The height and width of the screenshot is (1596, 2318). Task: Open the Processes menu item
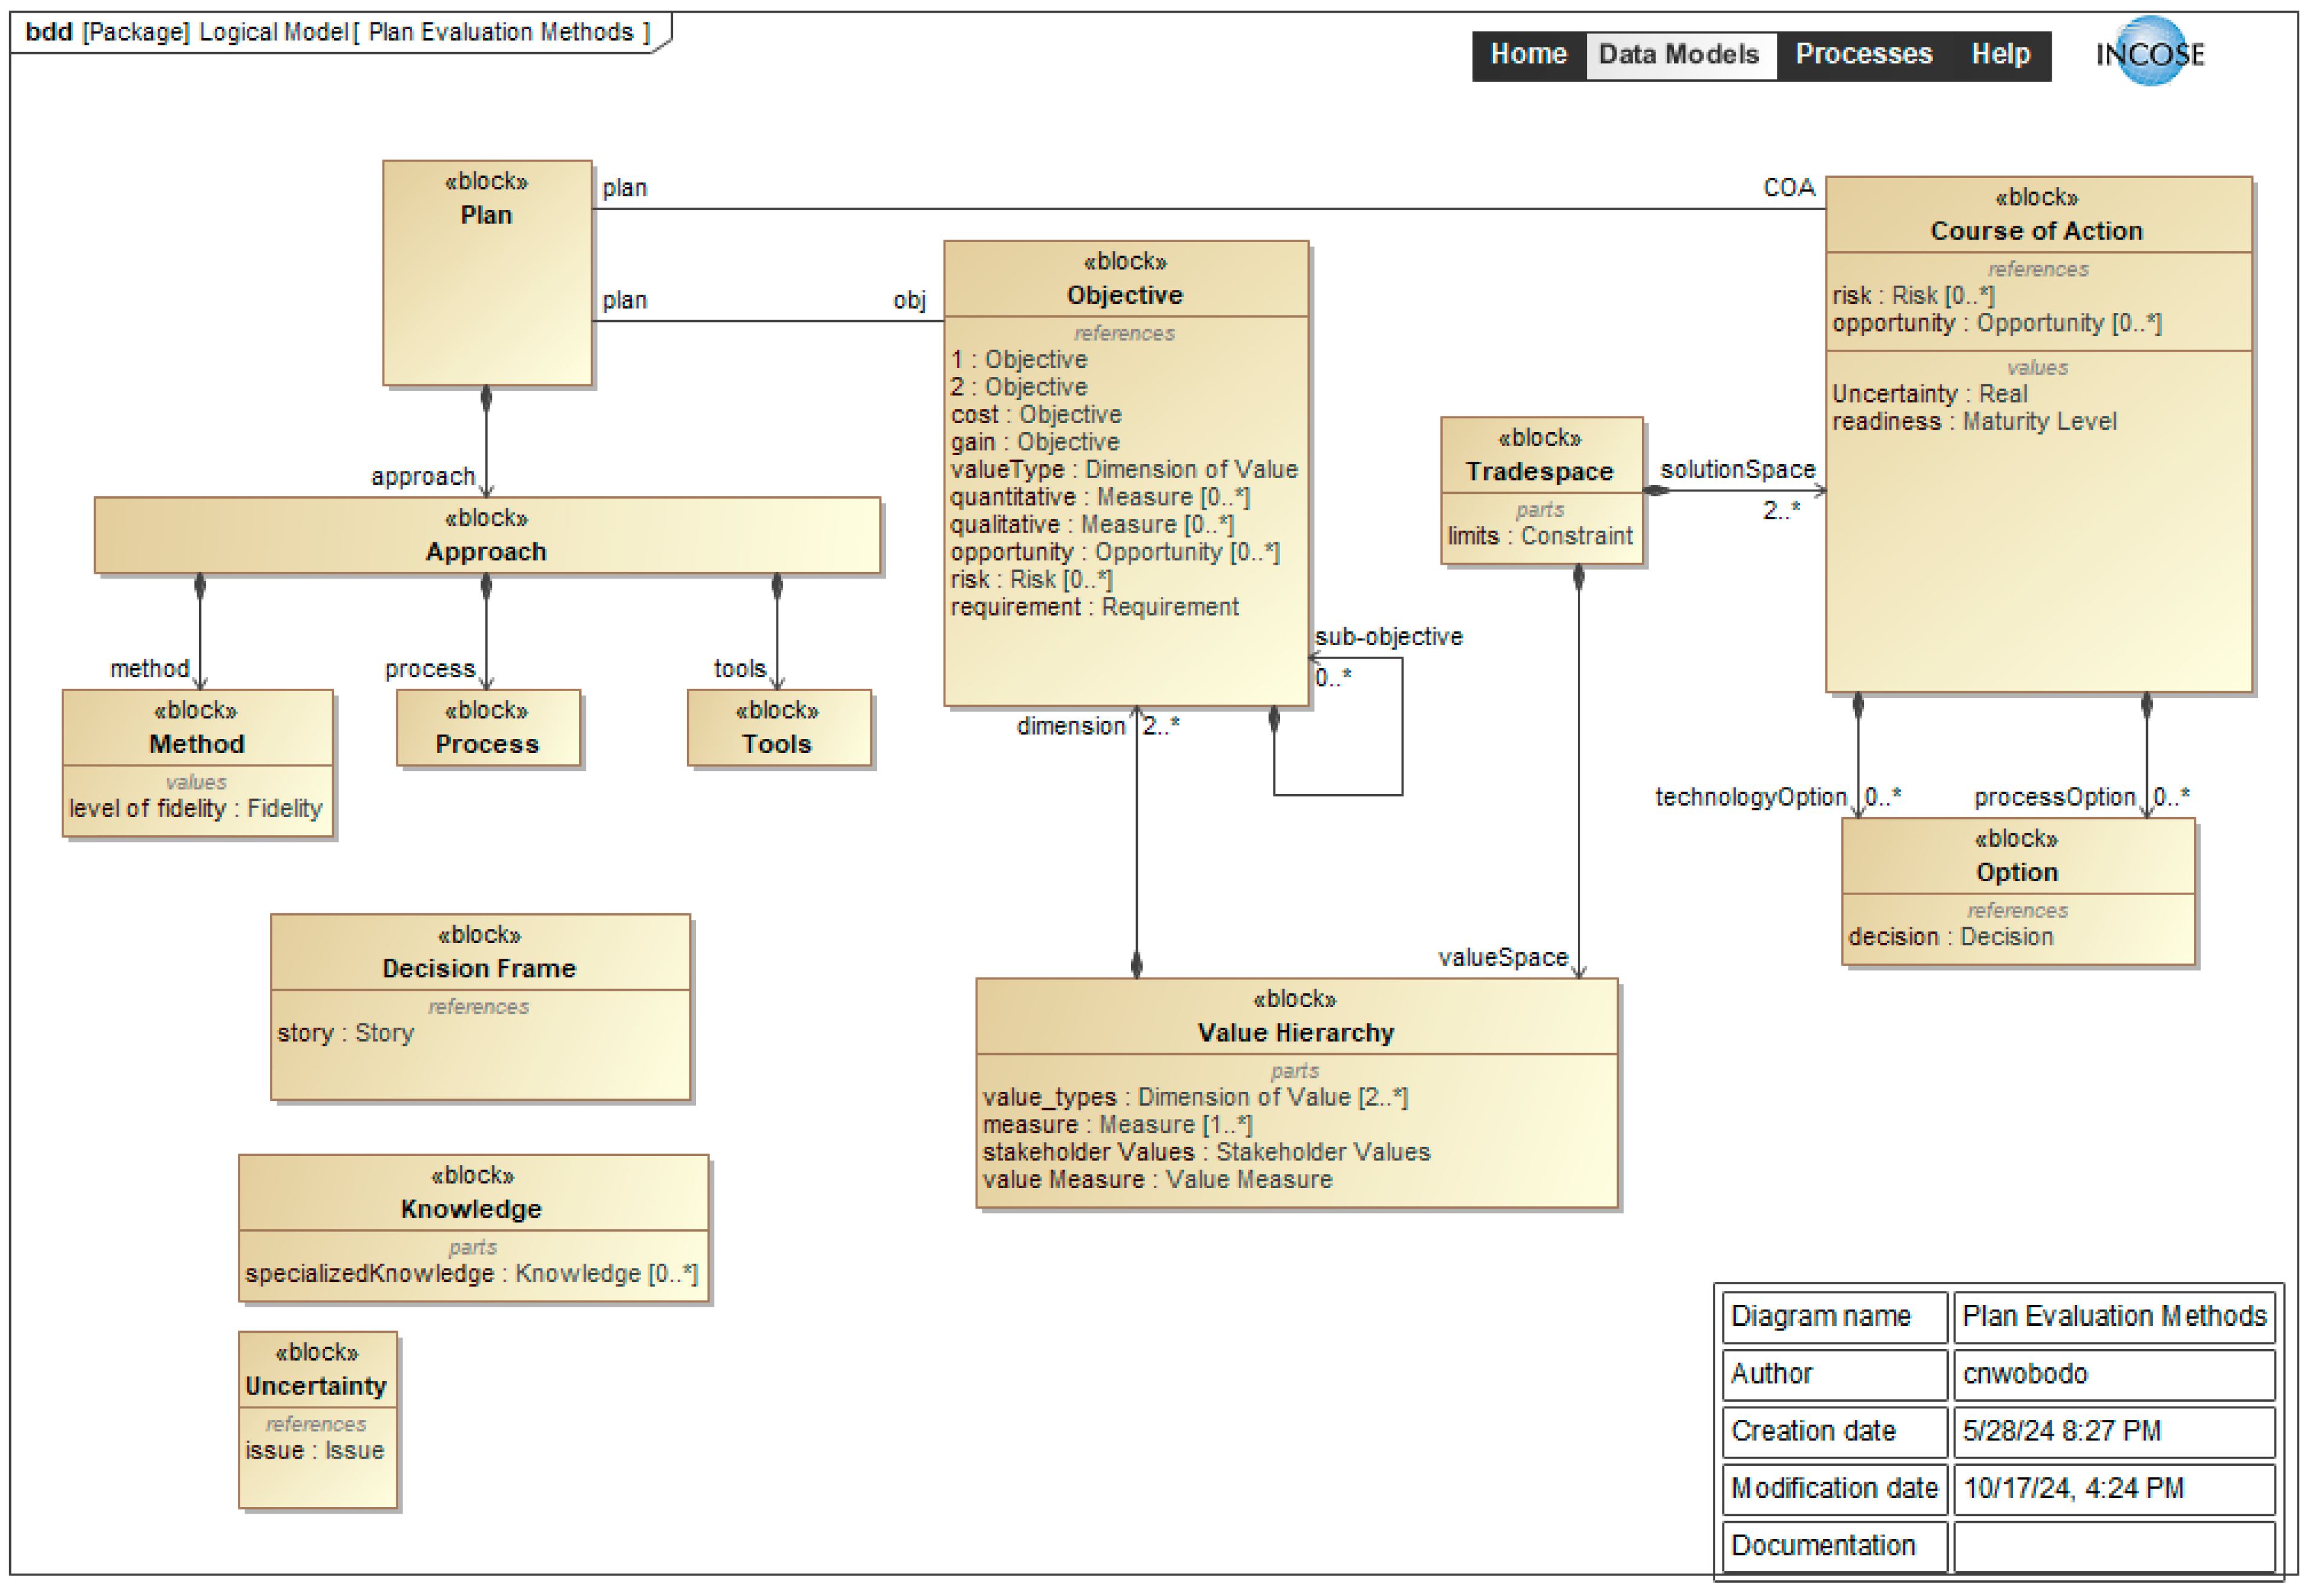pos(1863,54)
